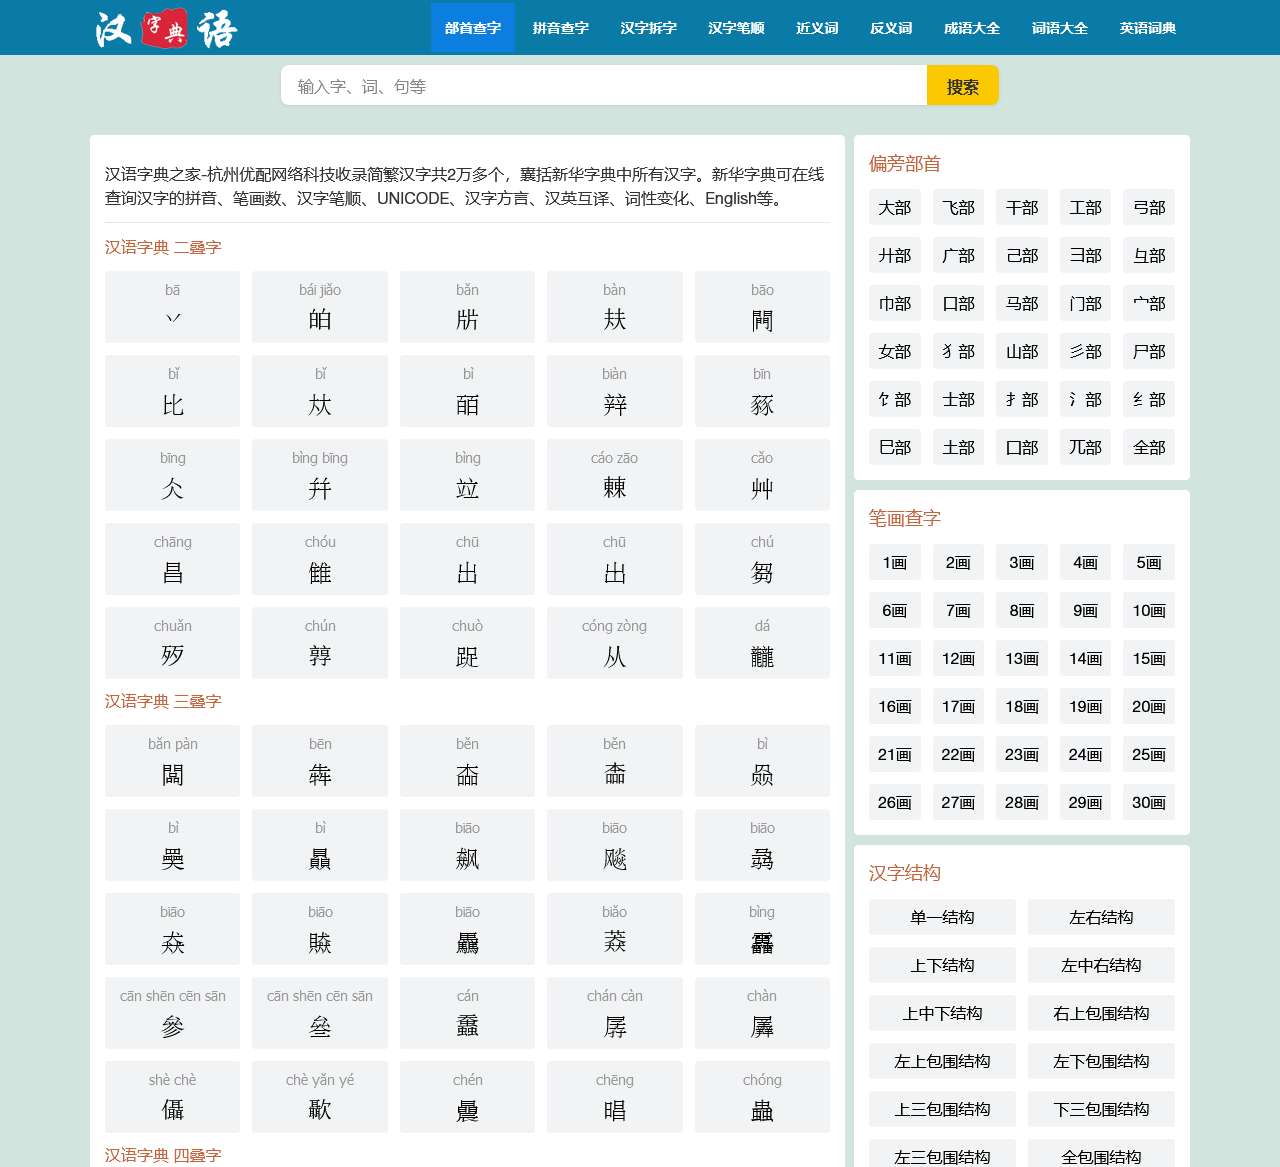Select the 昌 character tile
This screenshot has width=1280, height=1167.
coord(172,559)
